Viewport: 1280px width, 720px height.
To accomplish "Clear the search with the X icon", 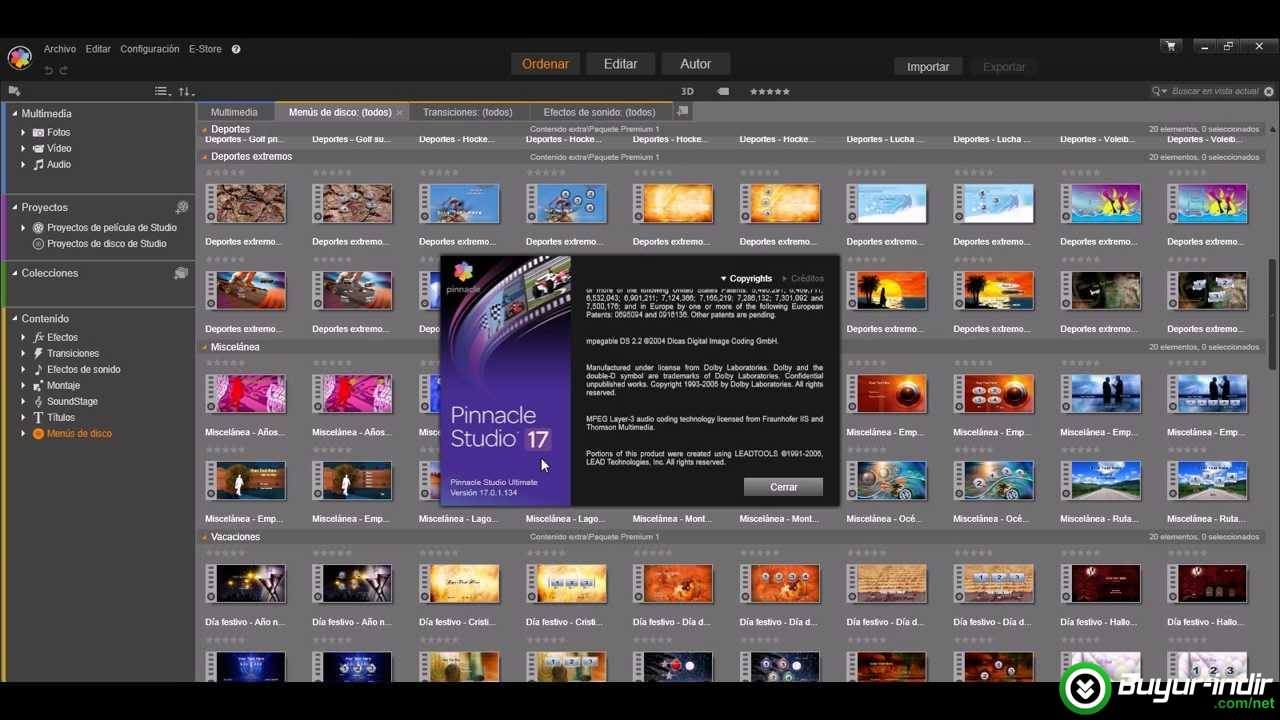I will (x=1269, y=91).
